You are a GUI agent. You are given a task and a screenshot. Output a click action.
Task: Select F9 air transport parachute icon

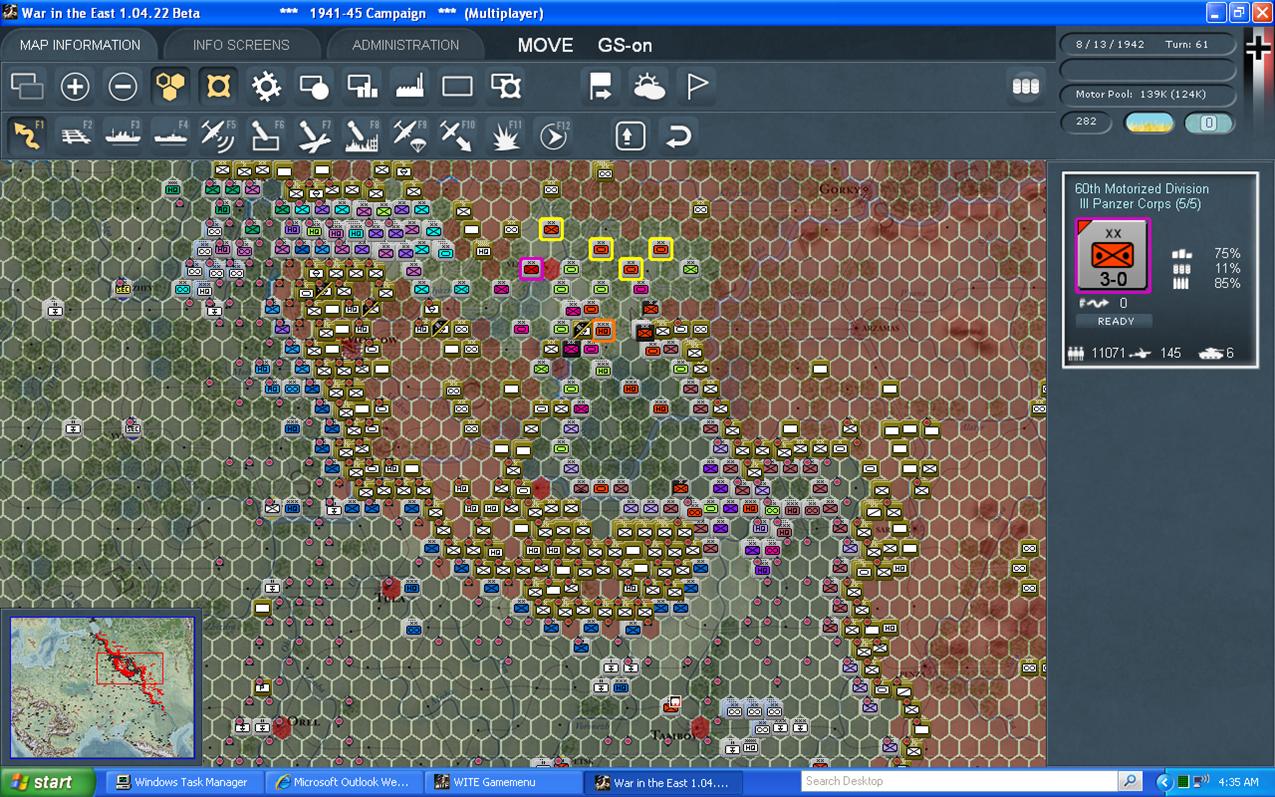tap(411, 135)
